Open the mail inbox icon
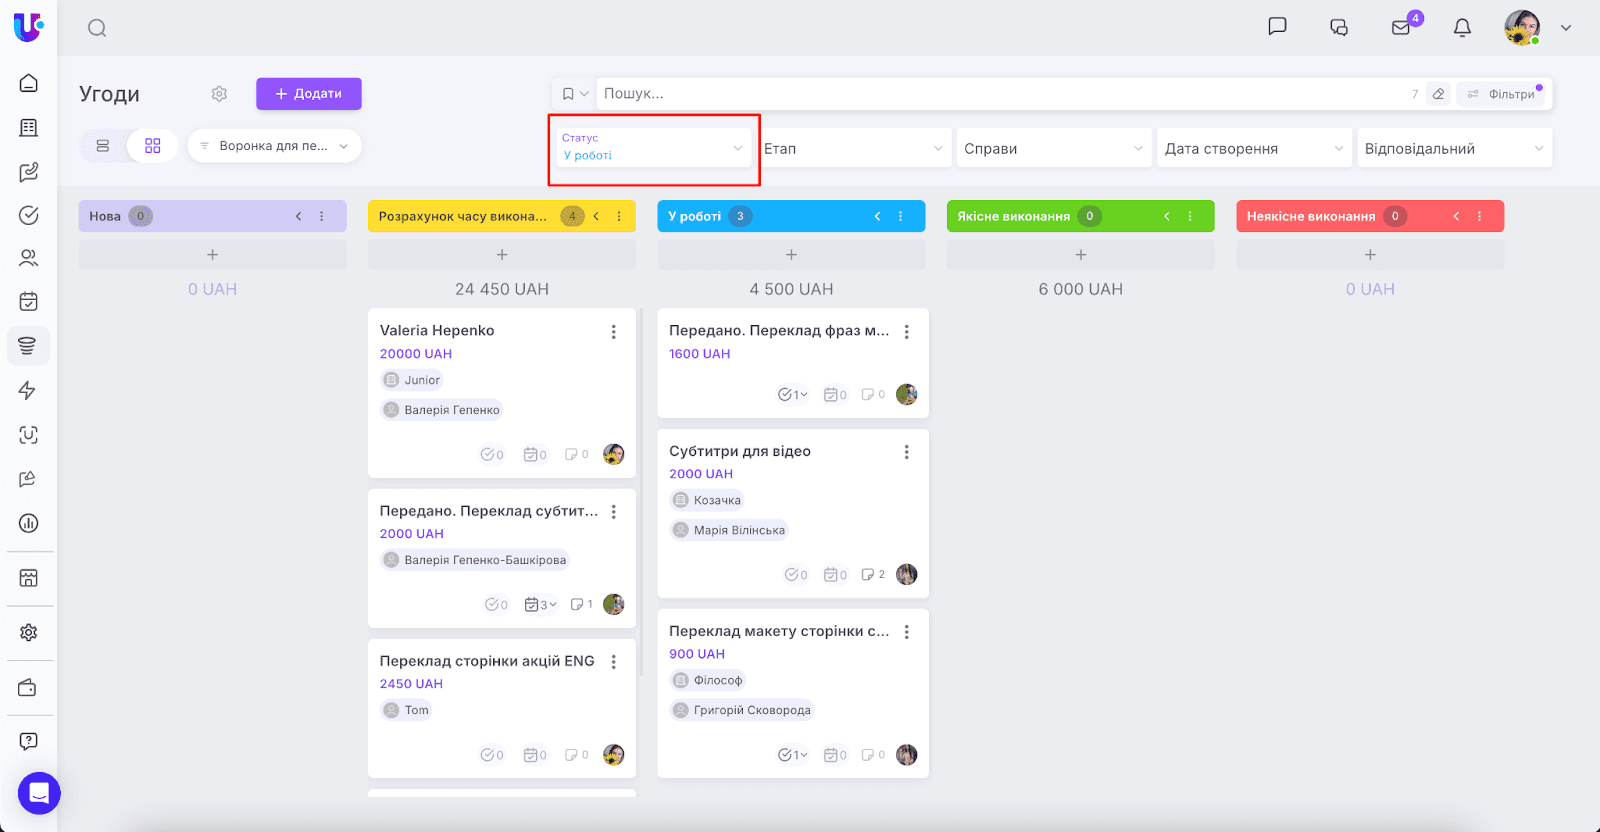 (1401, 28)
